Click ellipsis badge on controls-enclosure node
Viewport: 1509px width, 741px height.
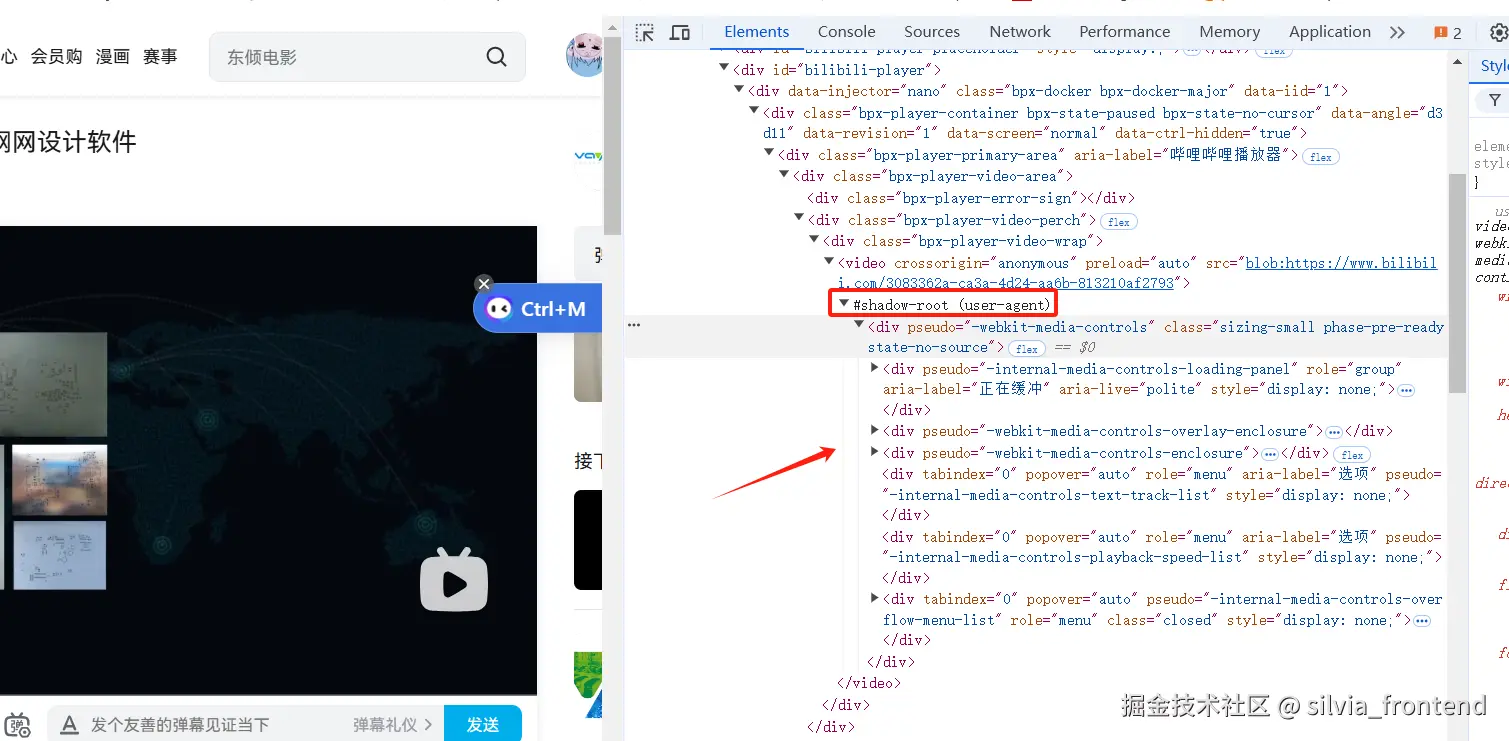1270,454
